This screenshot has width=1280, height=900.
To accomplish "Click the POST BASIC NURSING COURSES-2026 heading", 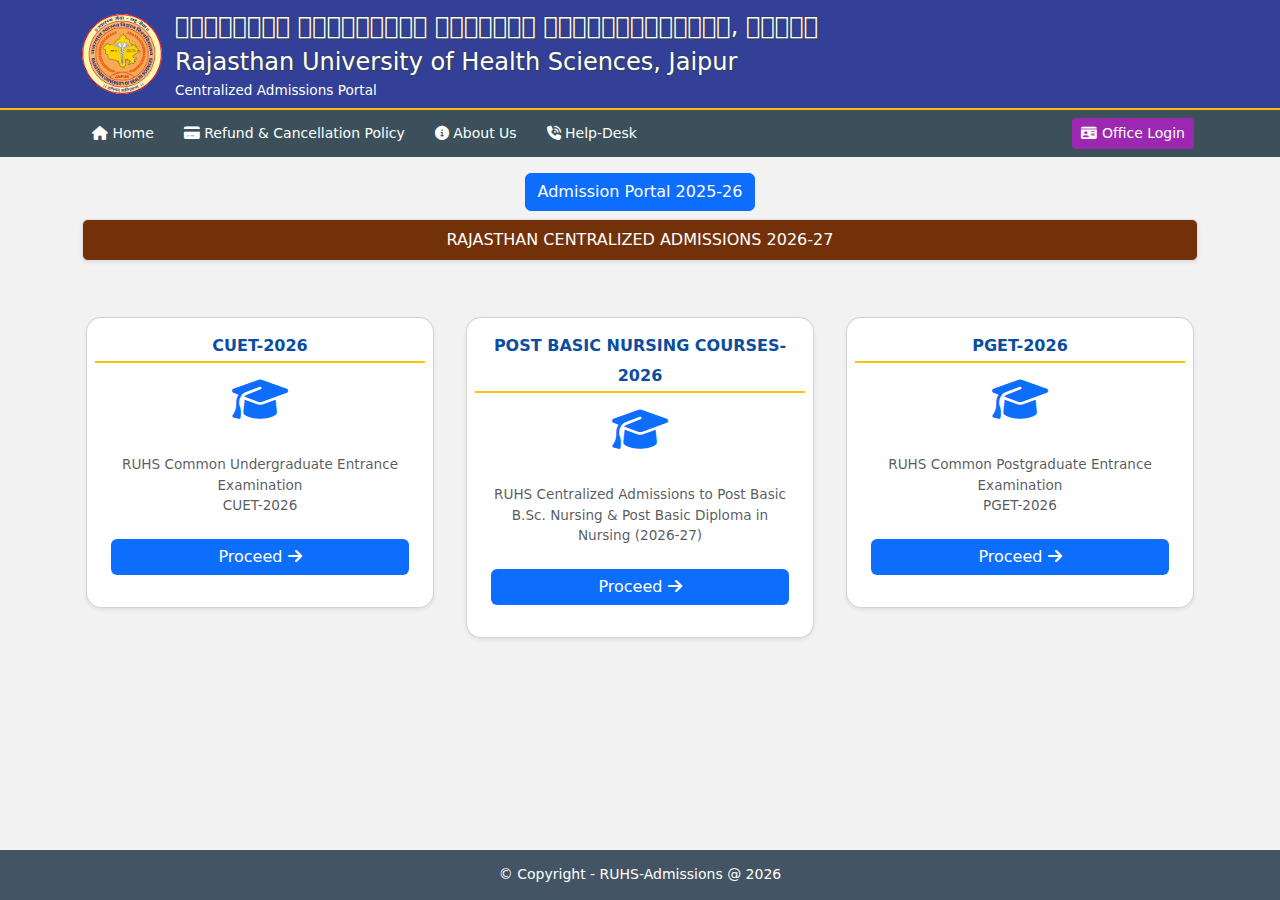I will (640, 360).
